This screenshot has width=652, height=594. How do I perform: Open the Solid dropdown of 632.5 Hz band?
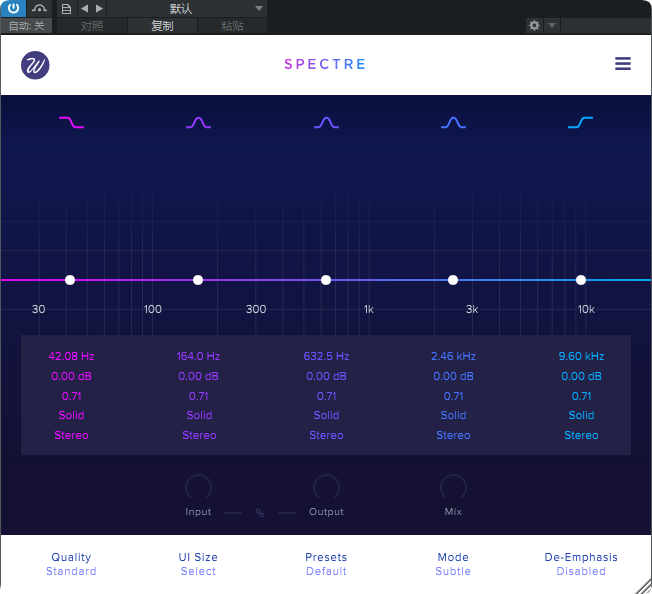326,415
